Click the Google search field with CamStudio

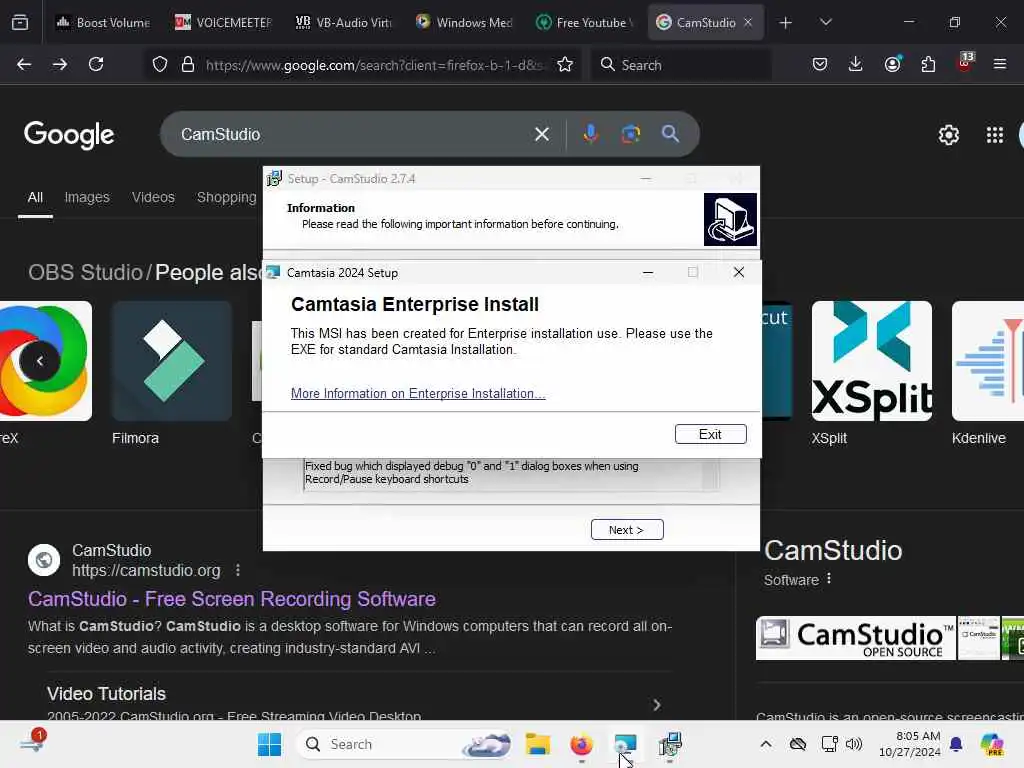pyautogui.click(x=353, y=134)
